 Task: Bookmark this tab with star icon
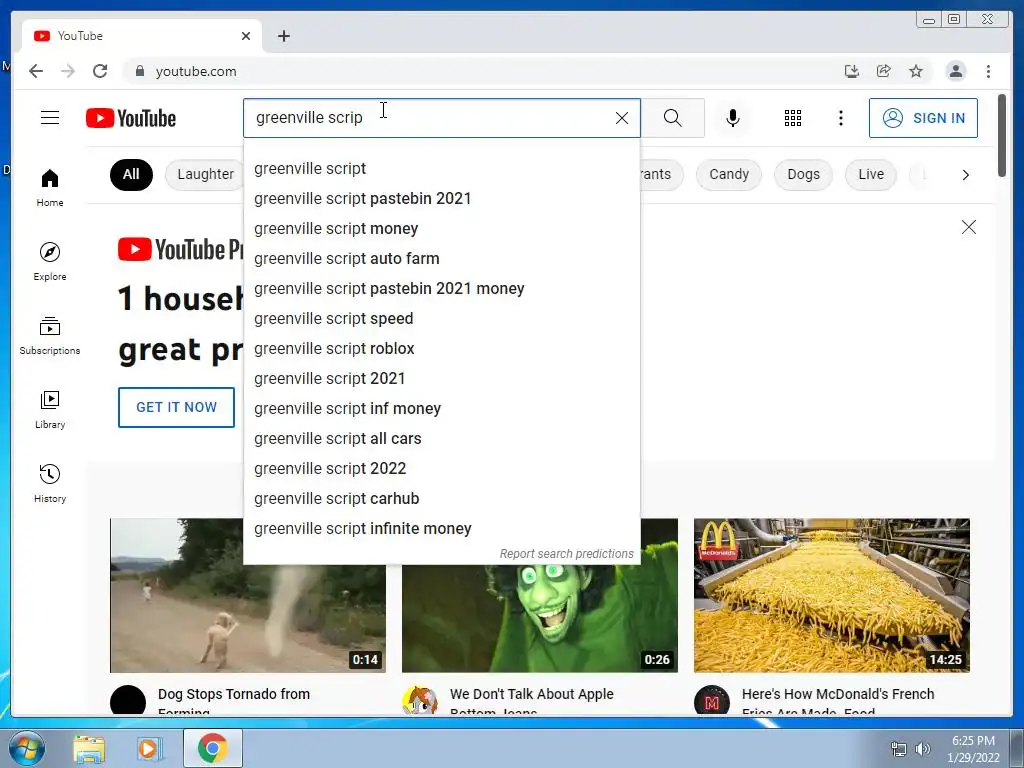click(x=916, y=71)
